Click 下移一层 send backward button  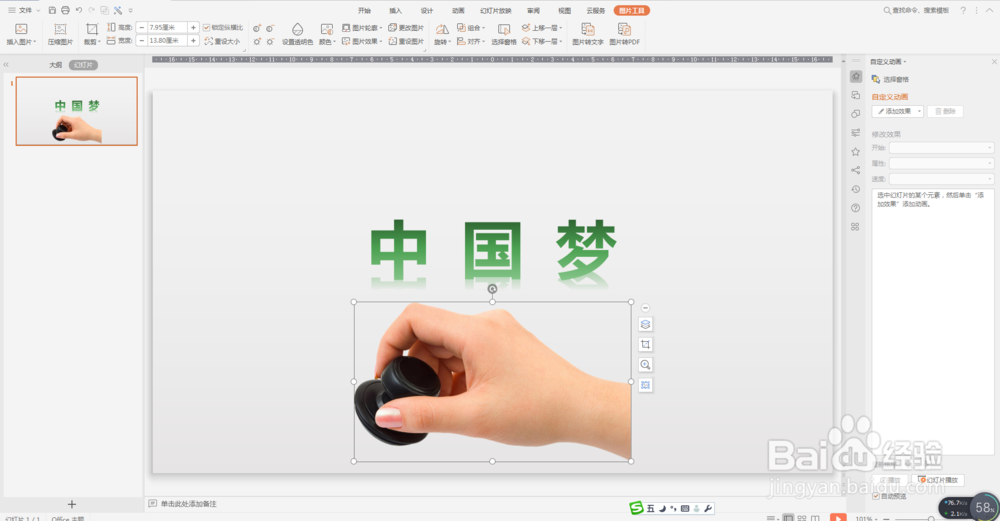click(x=542, y=41)
